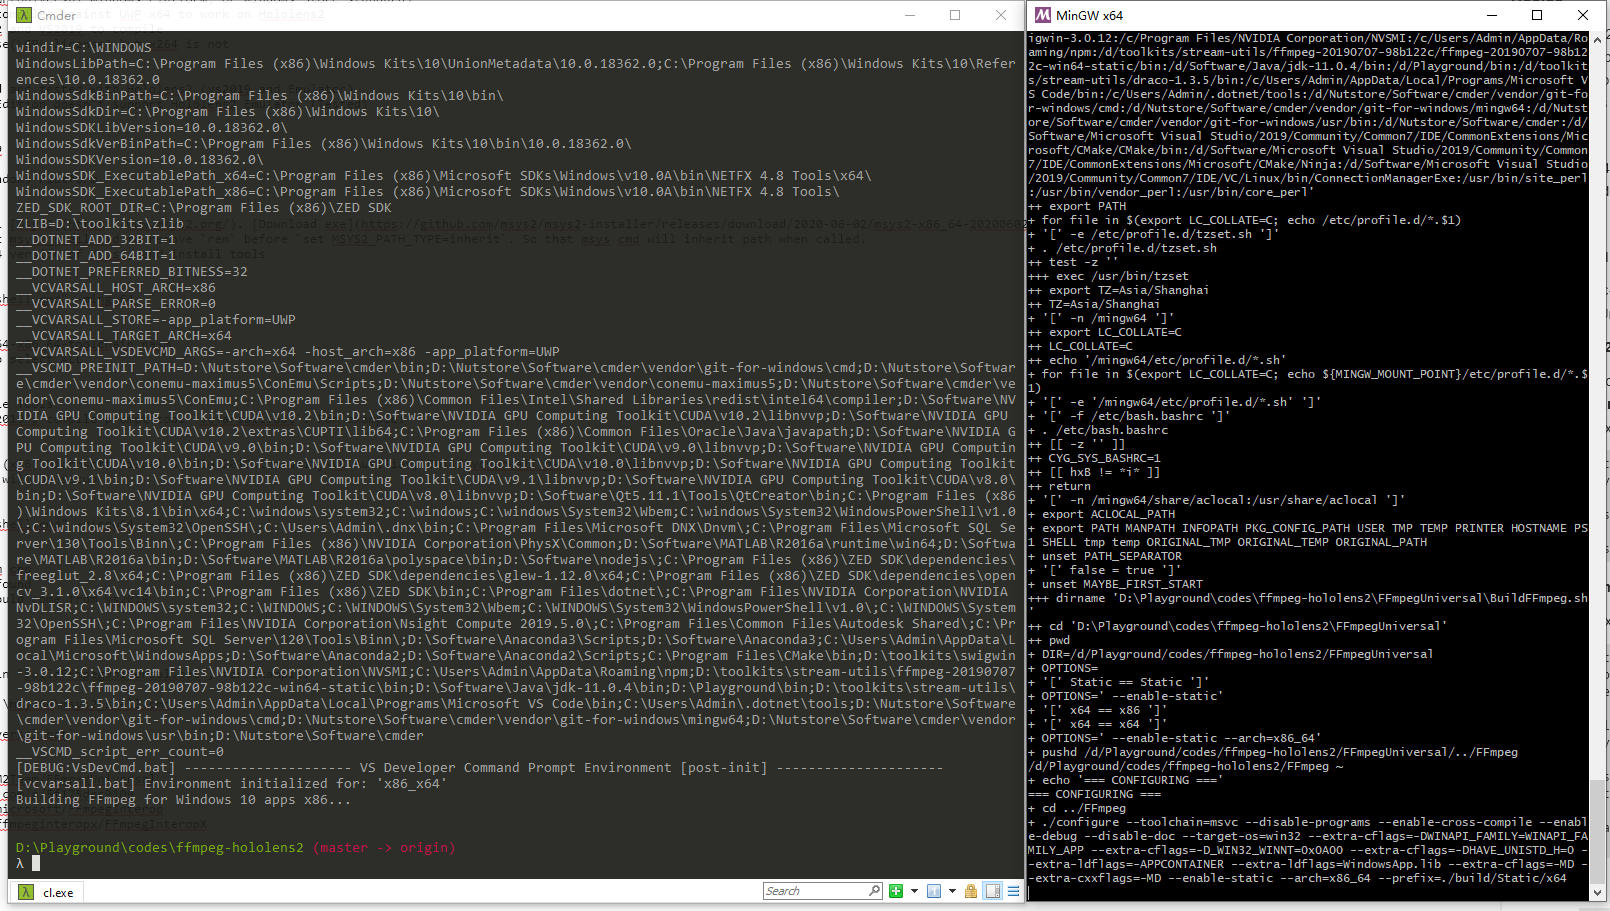Select the cl.exe console tab in Cmder
The width and height of the screenshot is (1610, 911).
[46, 892]
